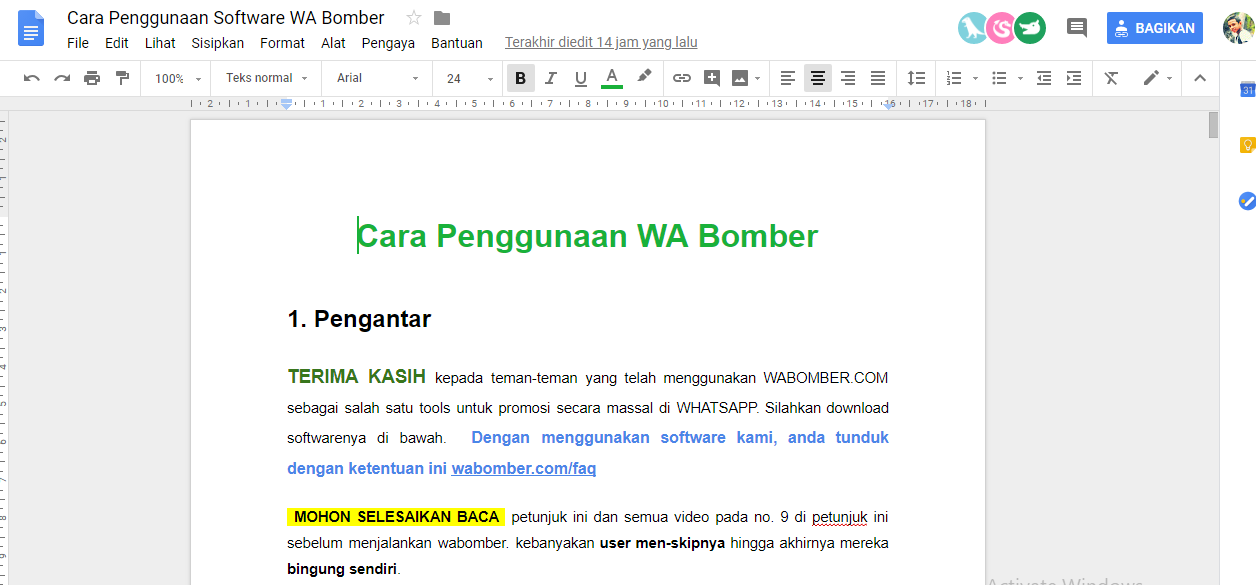
Task: Add a comment with the plus comment icon
Action: 712,78
